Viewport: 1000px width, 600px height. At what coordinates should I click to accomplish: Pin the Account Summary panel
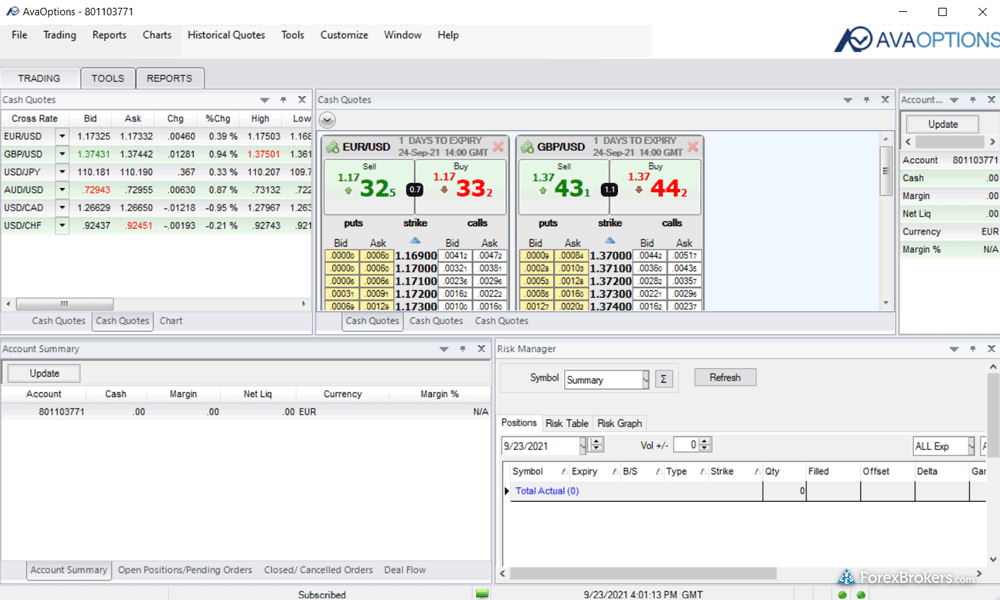point(462,349)
